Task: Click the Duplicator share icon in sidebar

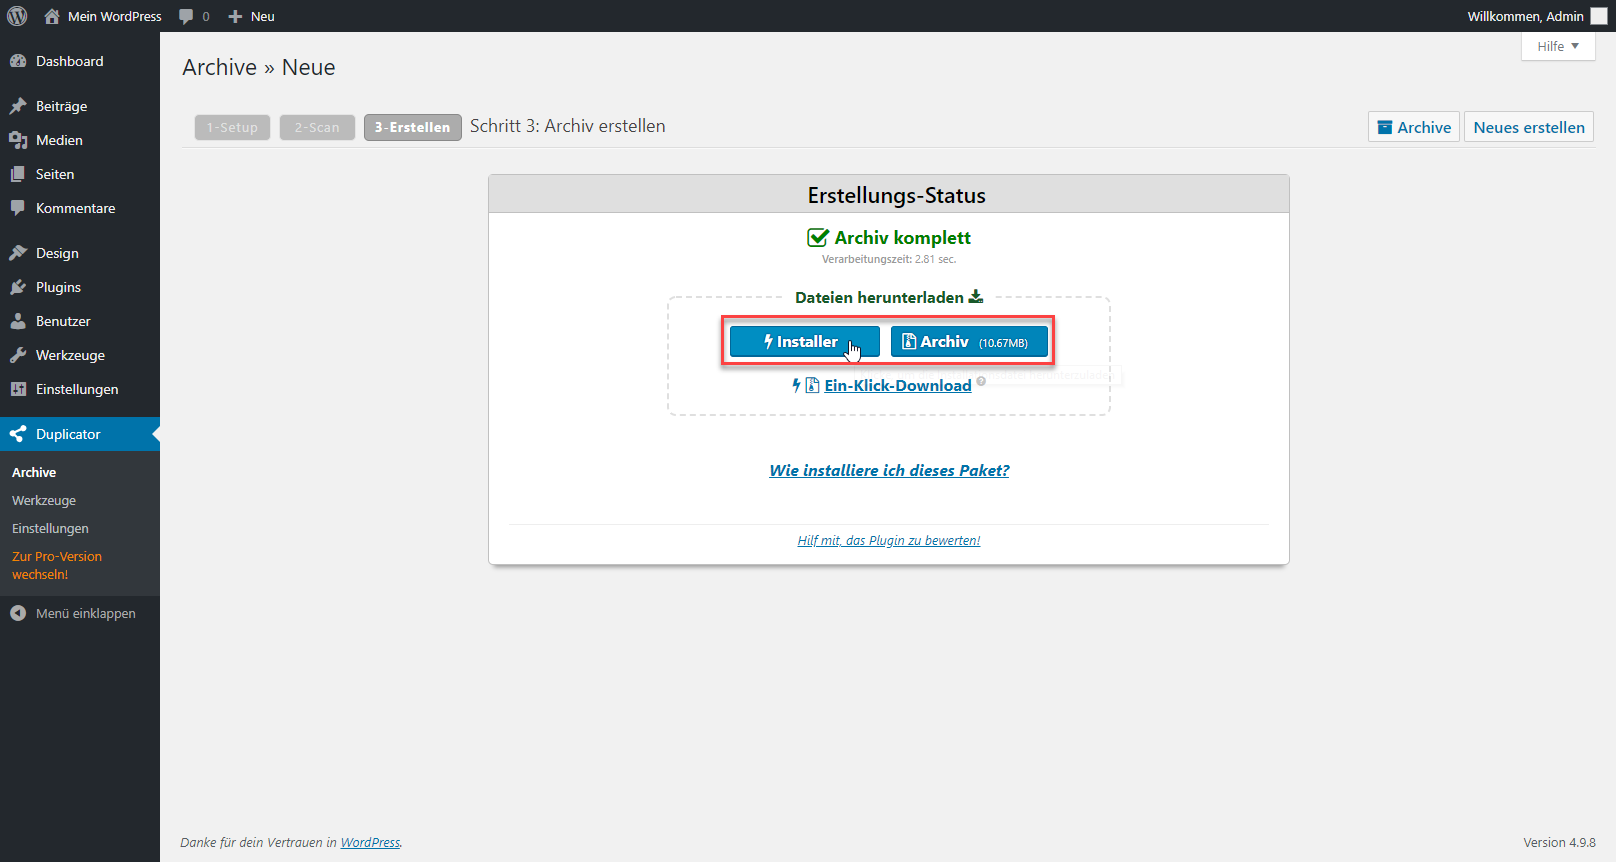Action: [x=18, y=434]
